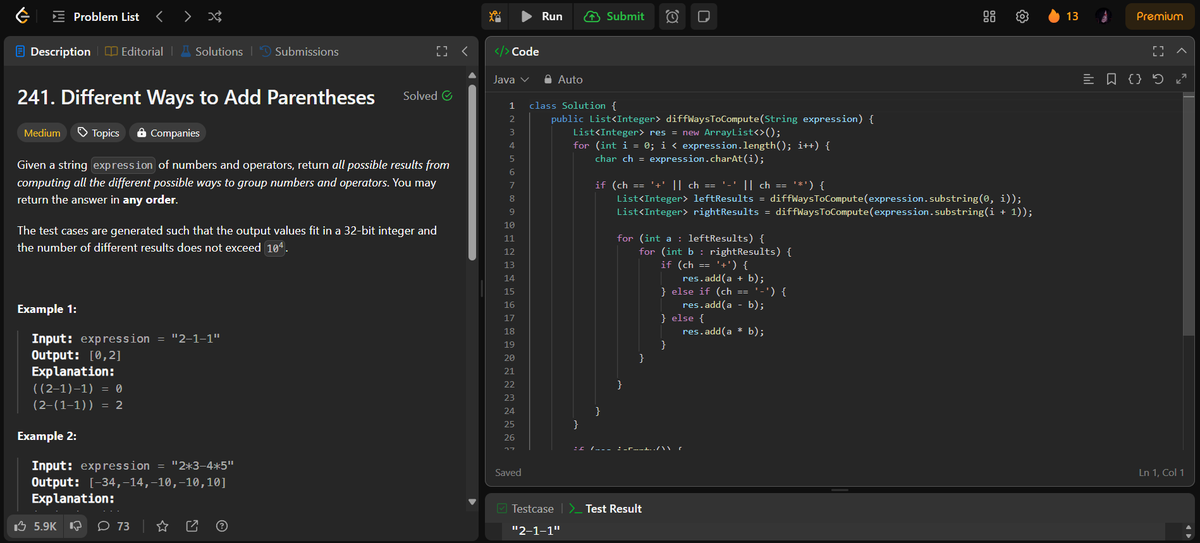This screenshot has height=543, width=1200.
Task: Switch to the Editorial tab
Action: pos(134,52)
